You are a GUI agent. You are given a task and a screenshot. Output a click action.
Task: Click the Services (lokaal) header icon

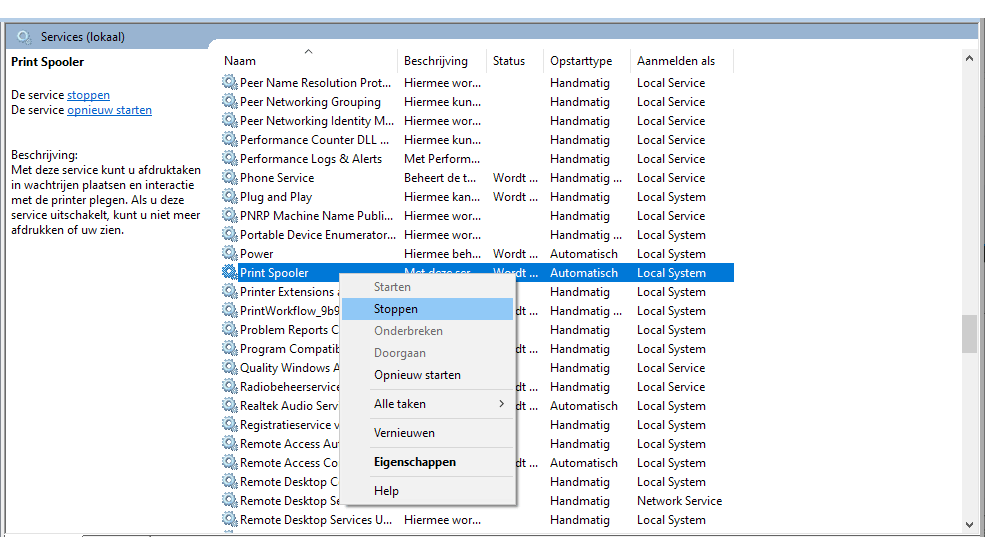(x=24, y=37)
